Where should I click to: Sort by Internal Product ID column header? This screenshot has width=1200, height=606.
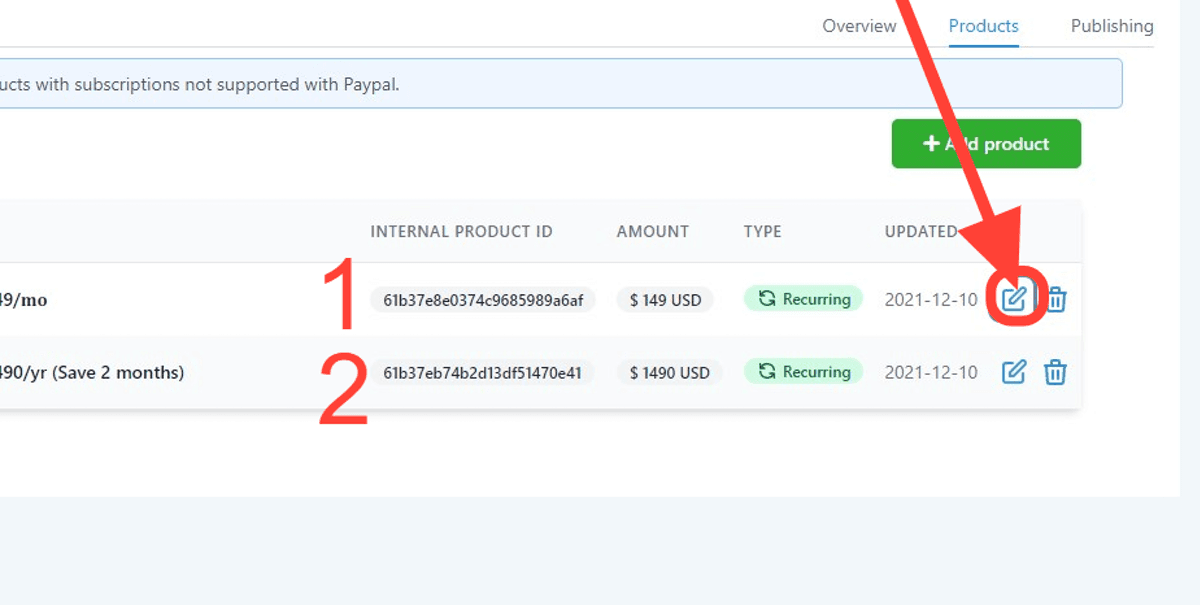(461, 231)
